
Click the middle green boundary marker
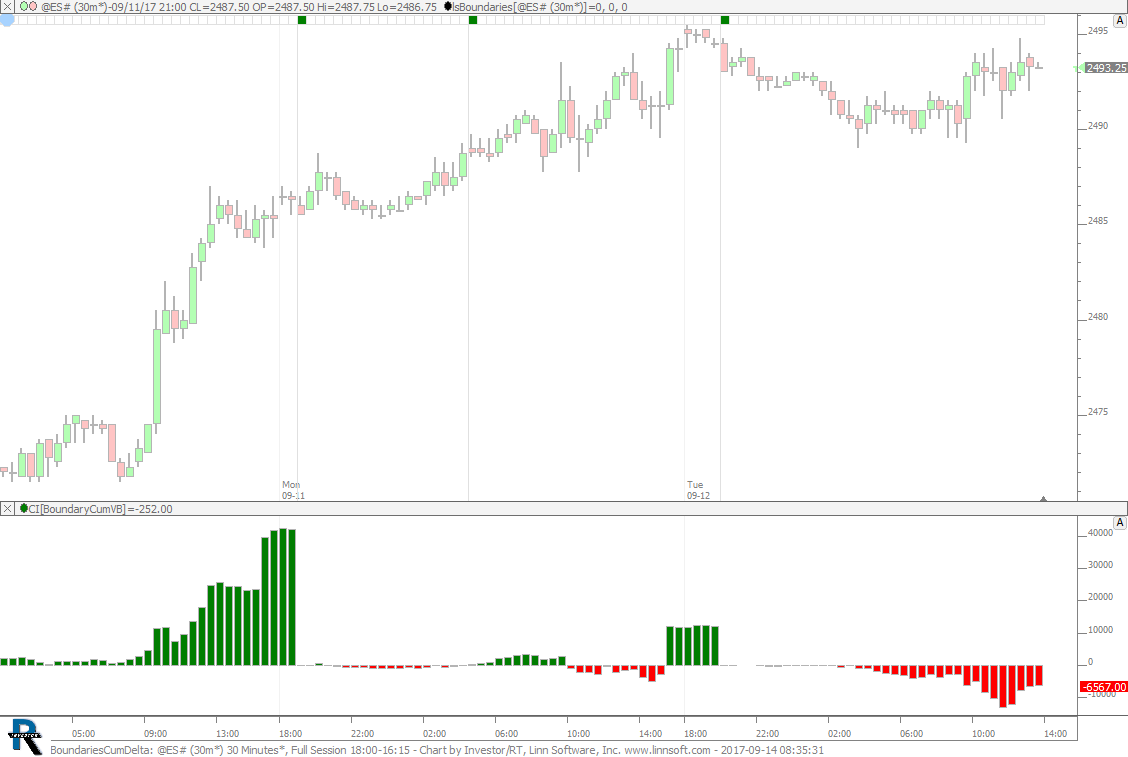click(x=473, y=20)
